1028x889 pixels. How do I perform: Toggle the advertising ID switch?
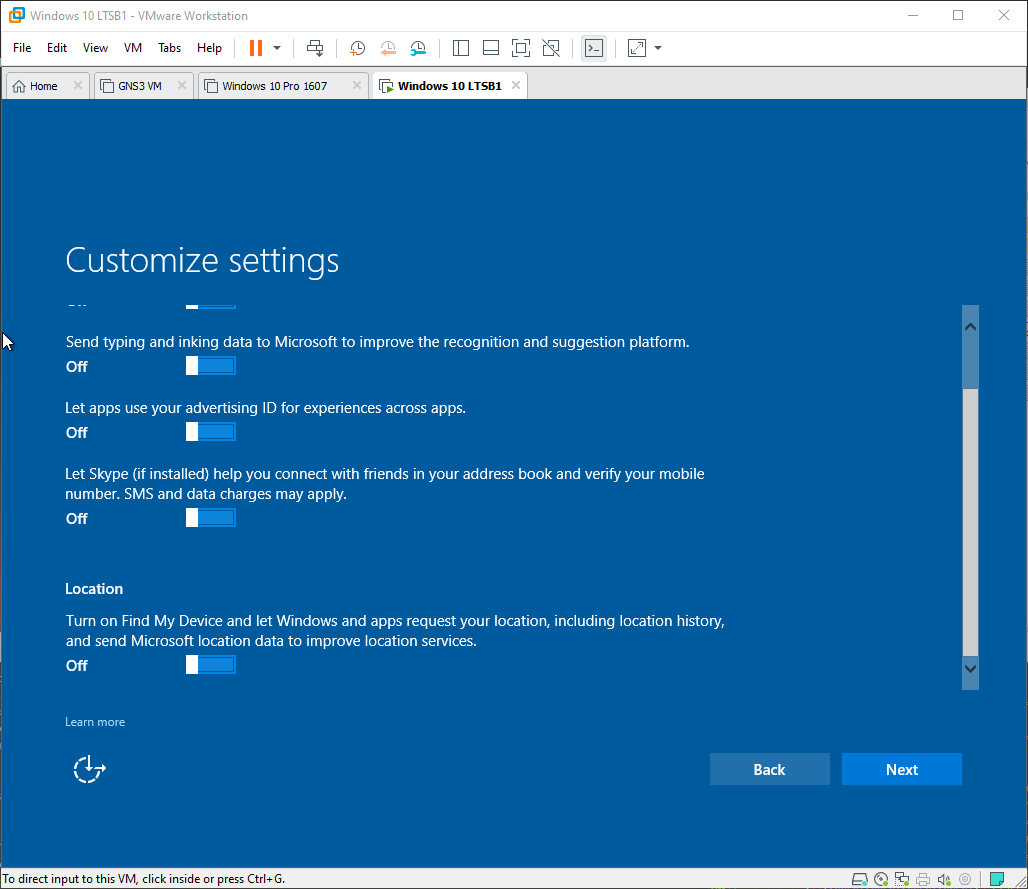pos(210,432)
